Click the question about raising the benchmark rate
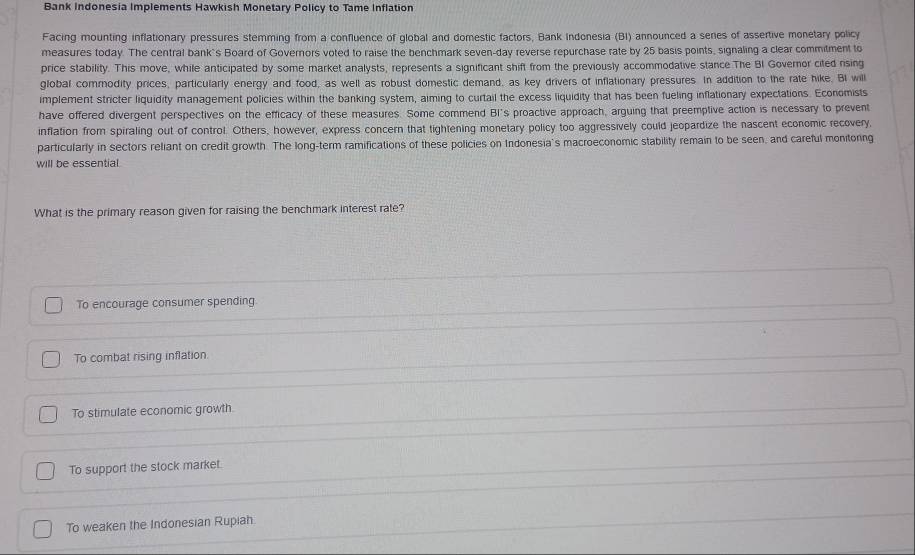Image resolution: width=915 pixels, height=555 pixels. (219, 210)
